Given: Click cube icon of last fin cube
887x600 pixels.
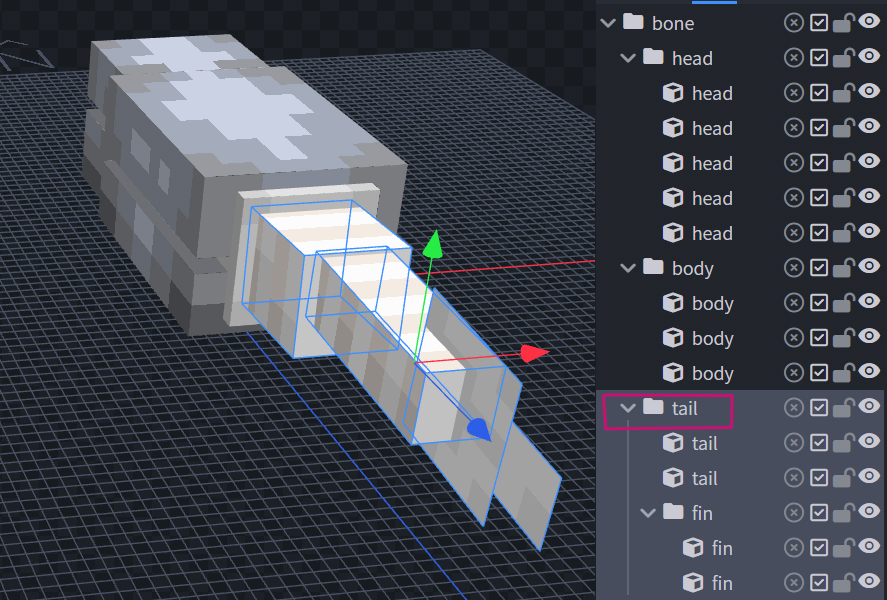Looking at the screenshot, I should click(693, 583).
